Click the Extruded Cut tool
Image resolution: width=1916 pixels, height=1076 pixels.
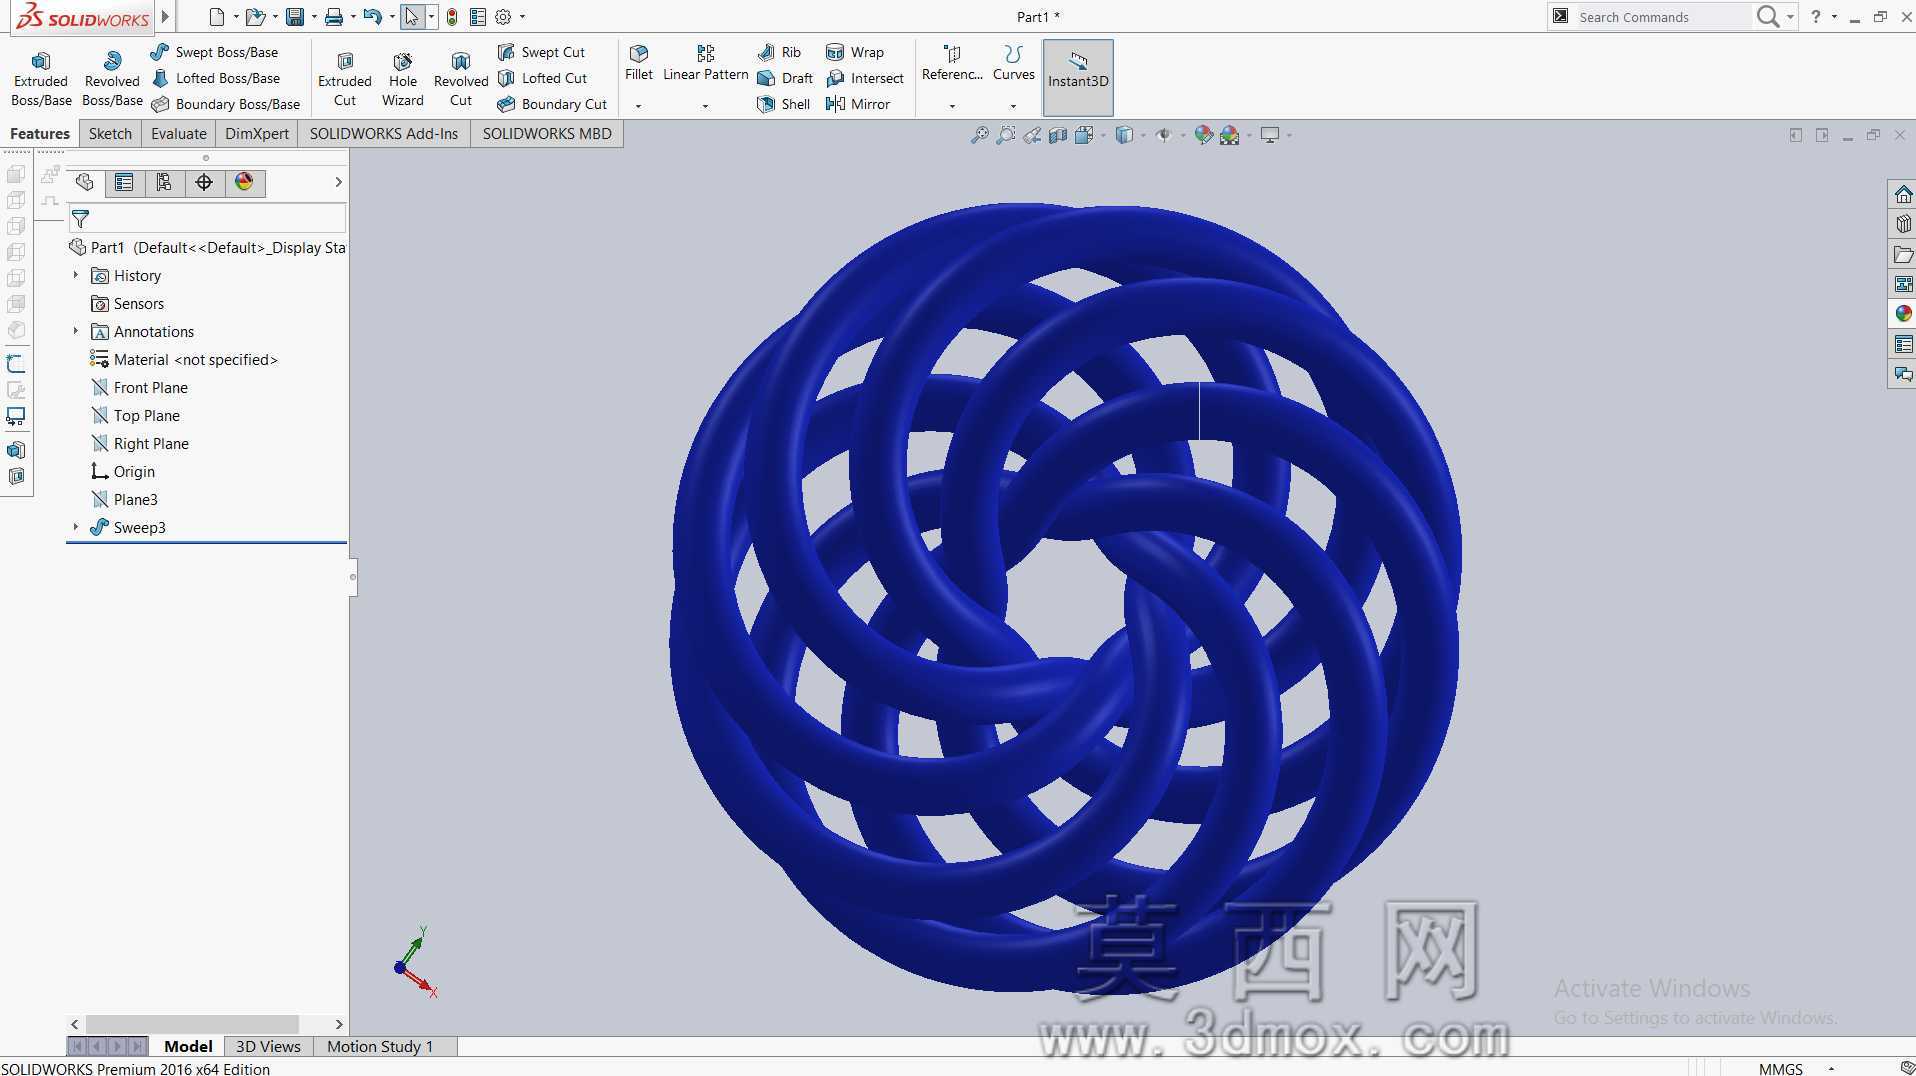pyautogui.click(x=345, y=78)
